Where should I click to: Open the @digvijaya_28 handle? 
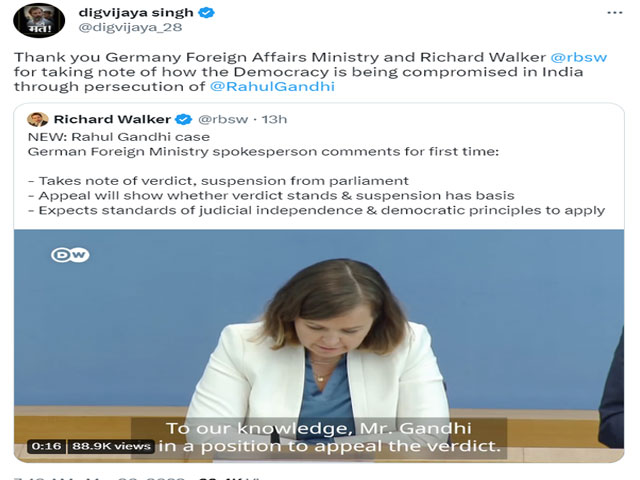pos(130,27)
